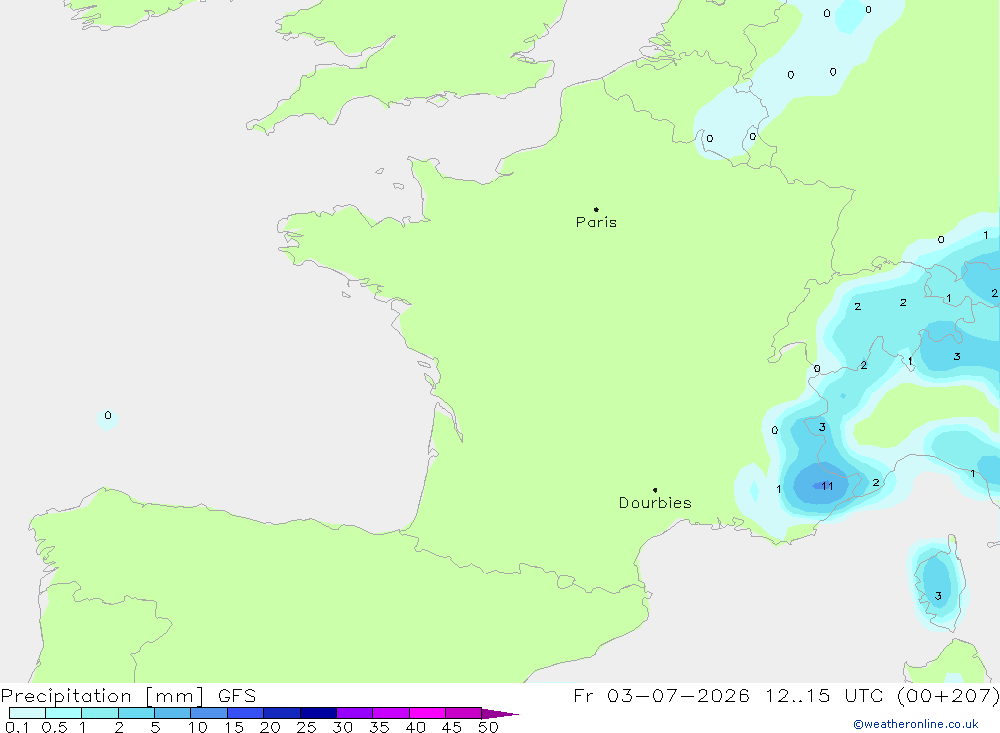Click the 11 mm precipitation value
The height and width of the screenshot is (733, 1000).
[827, 486]
